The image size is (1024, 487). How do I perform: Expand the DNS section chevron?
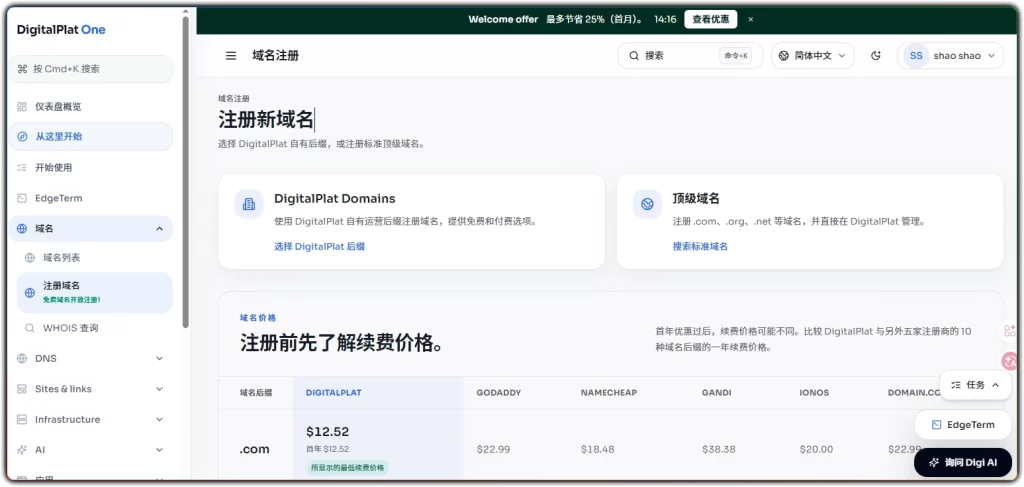[x=159, y=358]
